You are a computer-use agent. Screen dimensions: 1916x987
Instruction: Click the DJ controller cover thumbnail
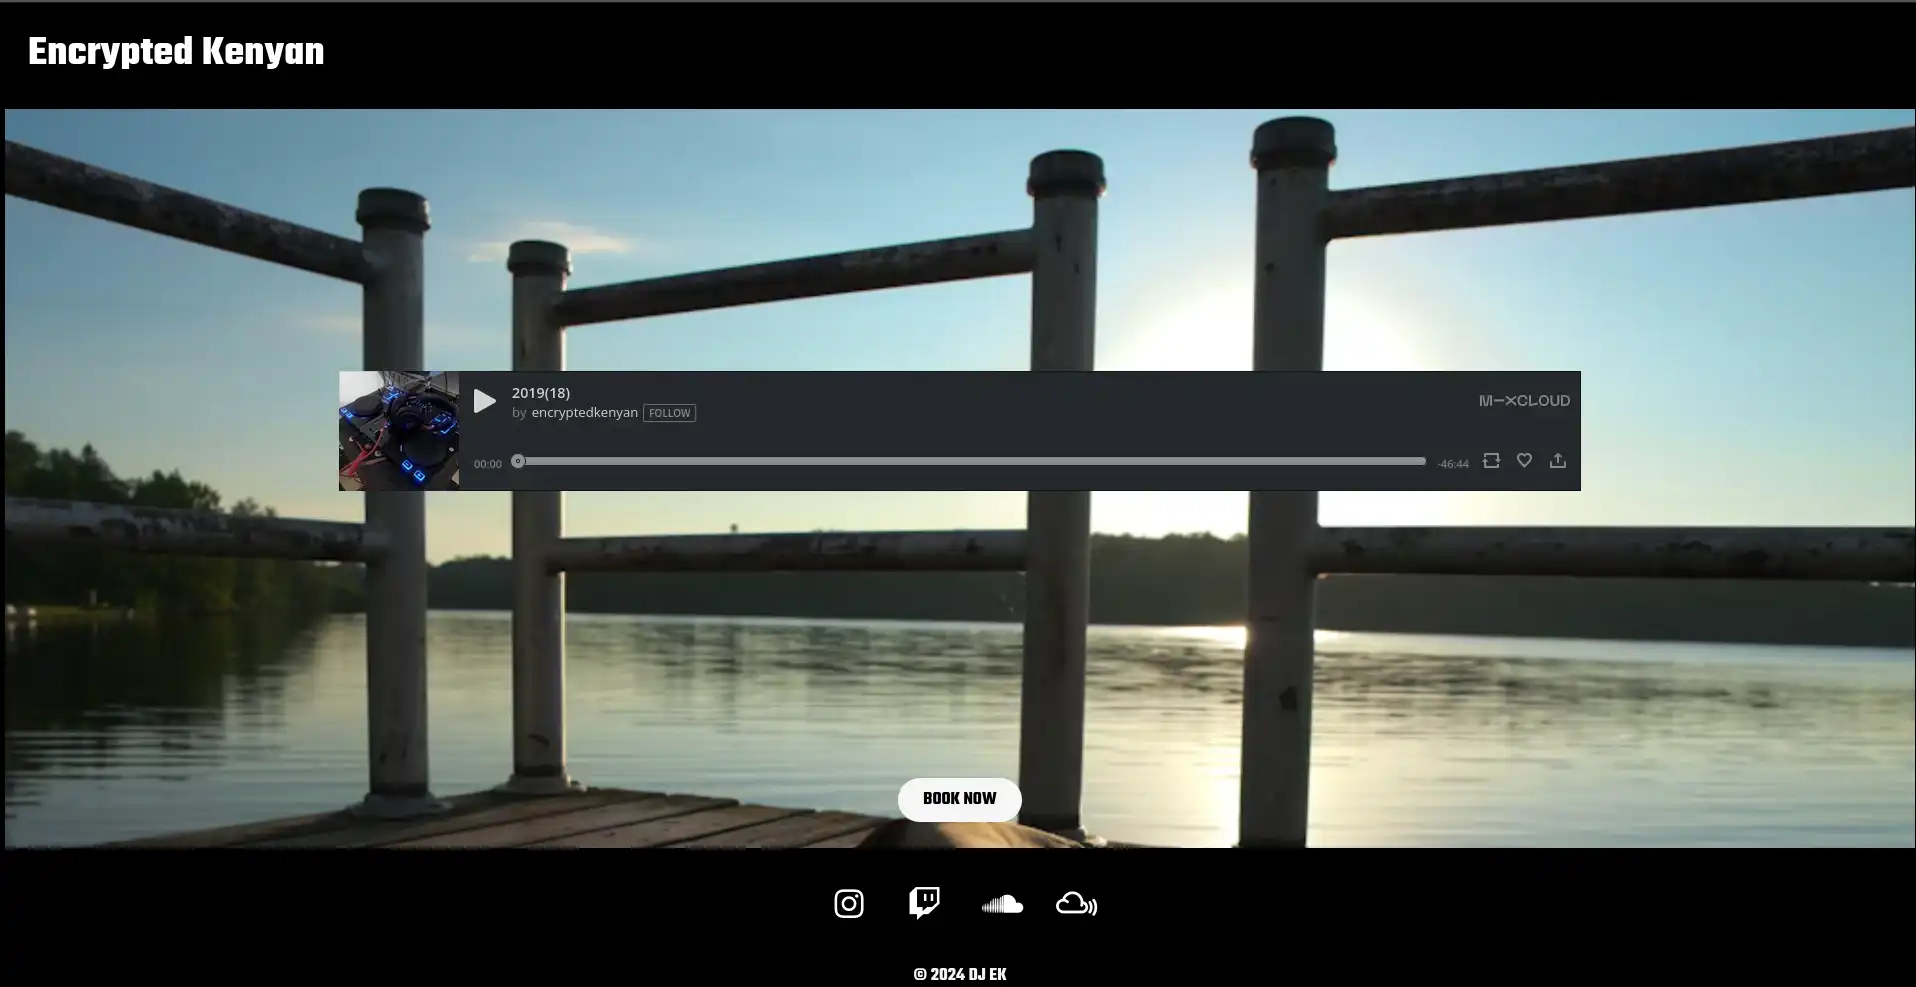pyautogui.click(x=399, y=431)
